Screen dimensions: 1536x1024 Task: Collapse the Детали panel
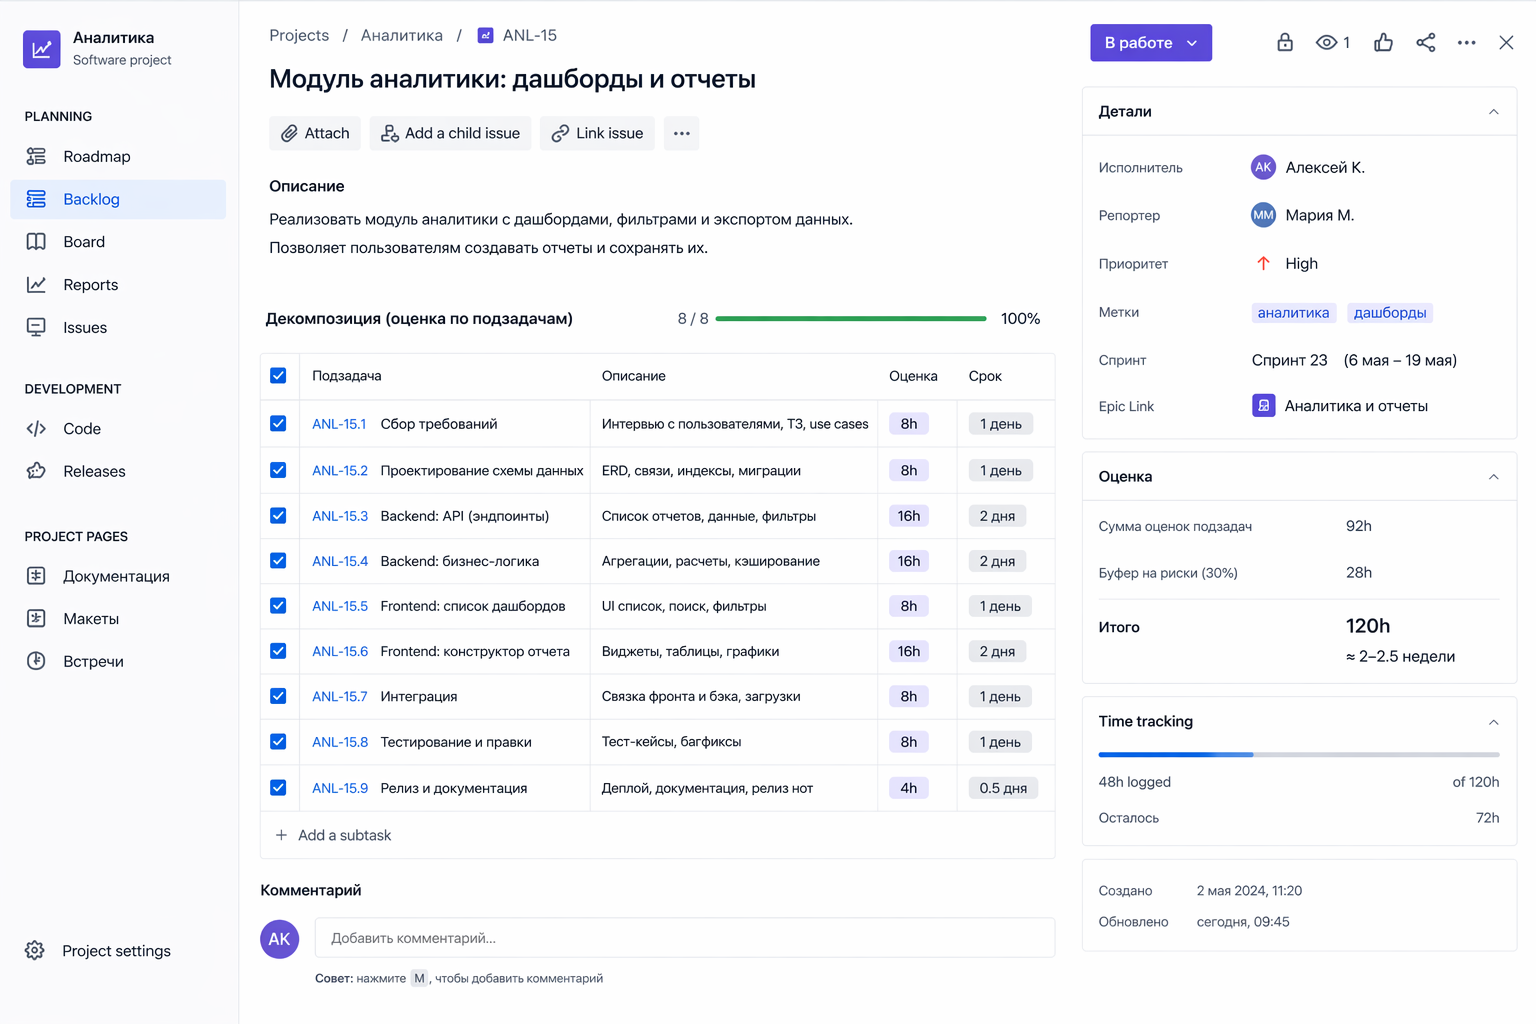(x=1493, y=112)
